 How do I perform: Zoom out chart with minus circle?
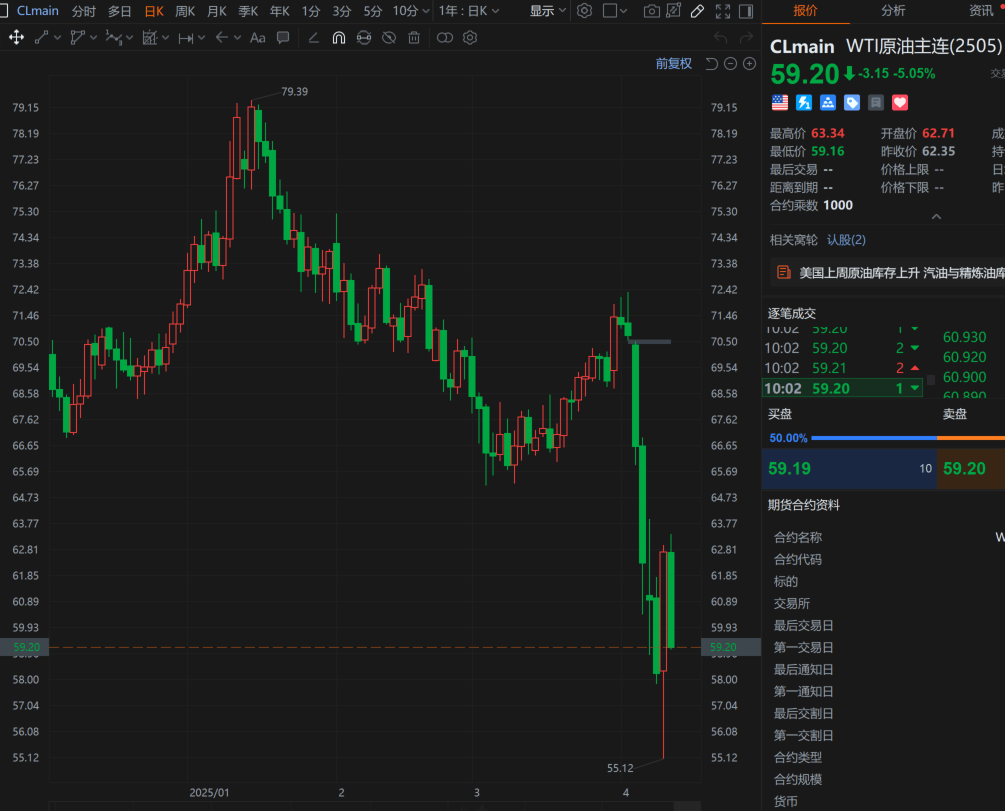tap(730, 63)
